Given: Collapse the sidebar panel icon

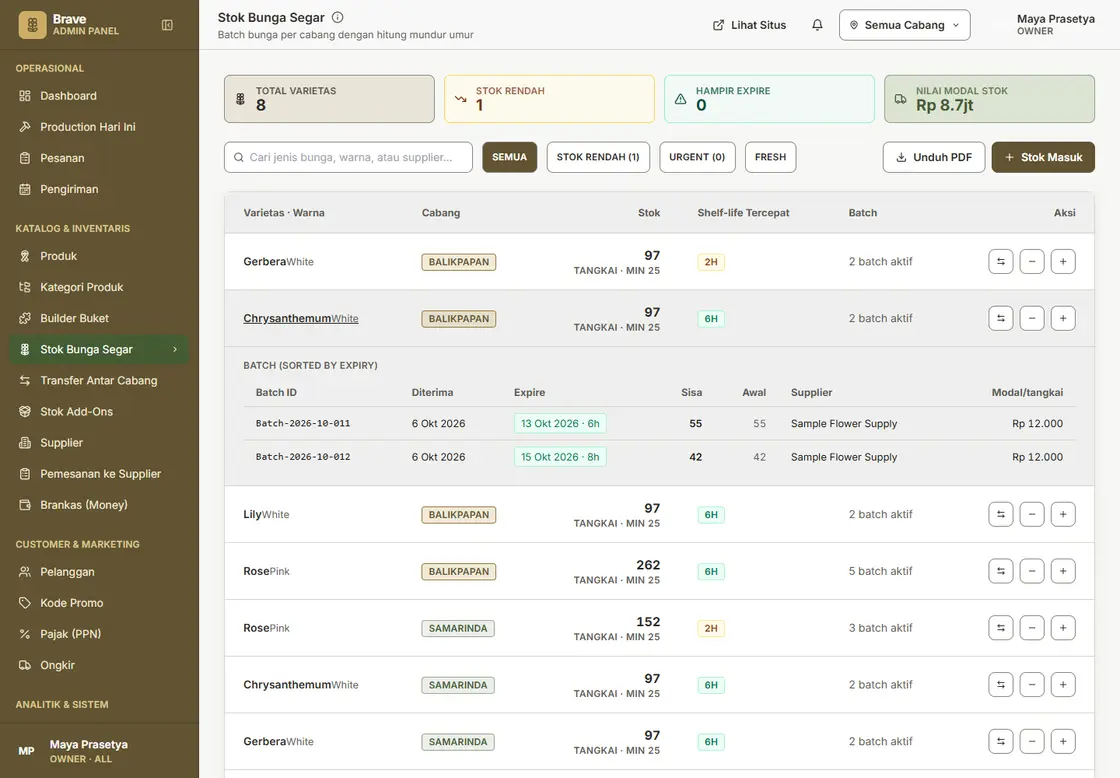Looking at the screenshot, I should pyautogui.click(x=167, y=25).
